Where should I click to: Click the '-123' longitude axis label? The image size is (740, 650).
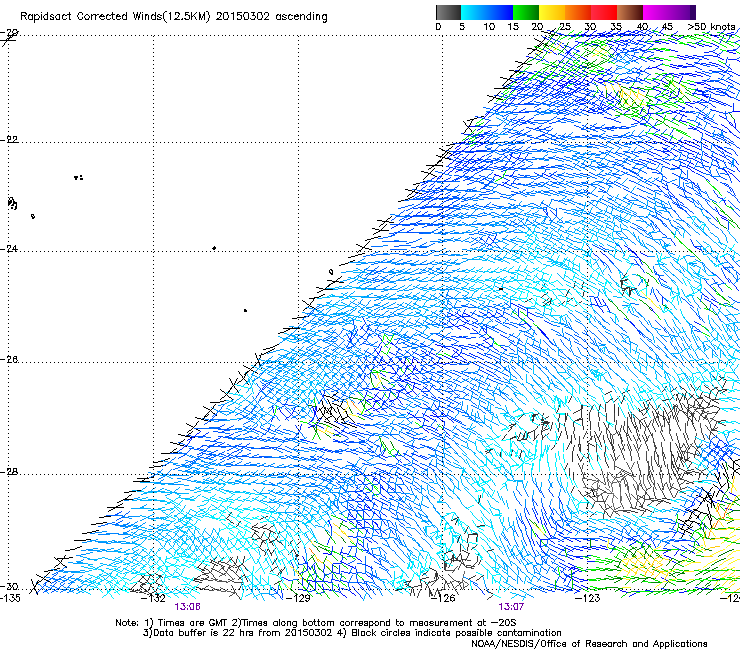coord(588,598)
